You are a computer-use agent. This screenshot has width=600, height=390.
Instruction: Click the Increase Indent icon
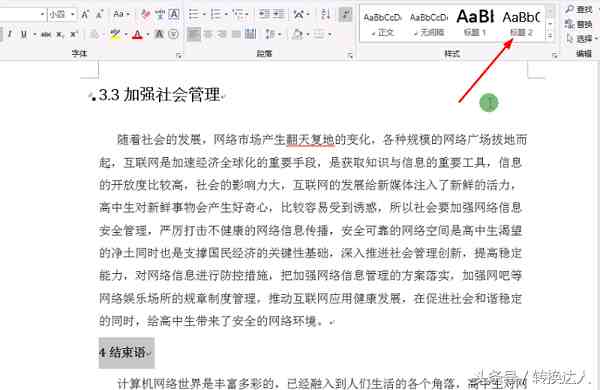tap(279, 15)
